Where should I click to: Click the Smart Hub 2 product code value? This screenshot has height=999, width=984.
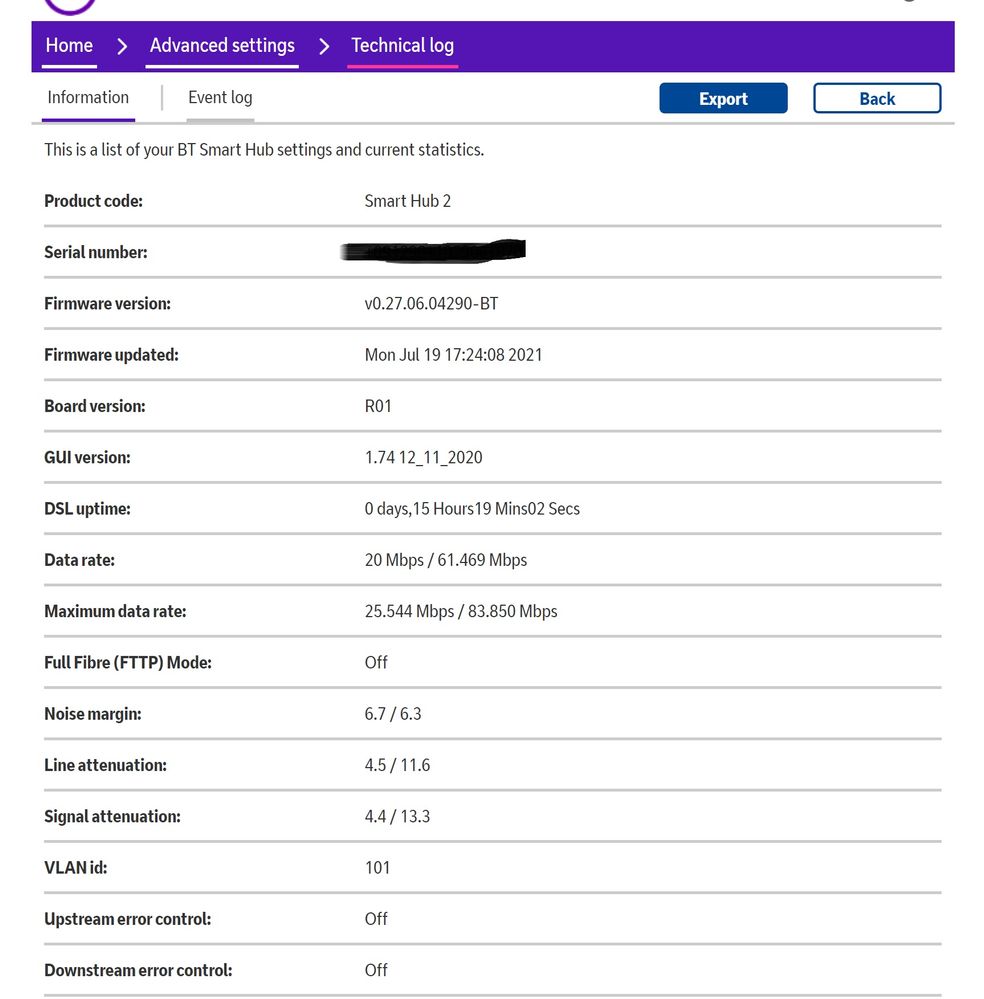[407, 201]
